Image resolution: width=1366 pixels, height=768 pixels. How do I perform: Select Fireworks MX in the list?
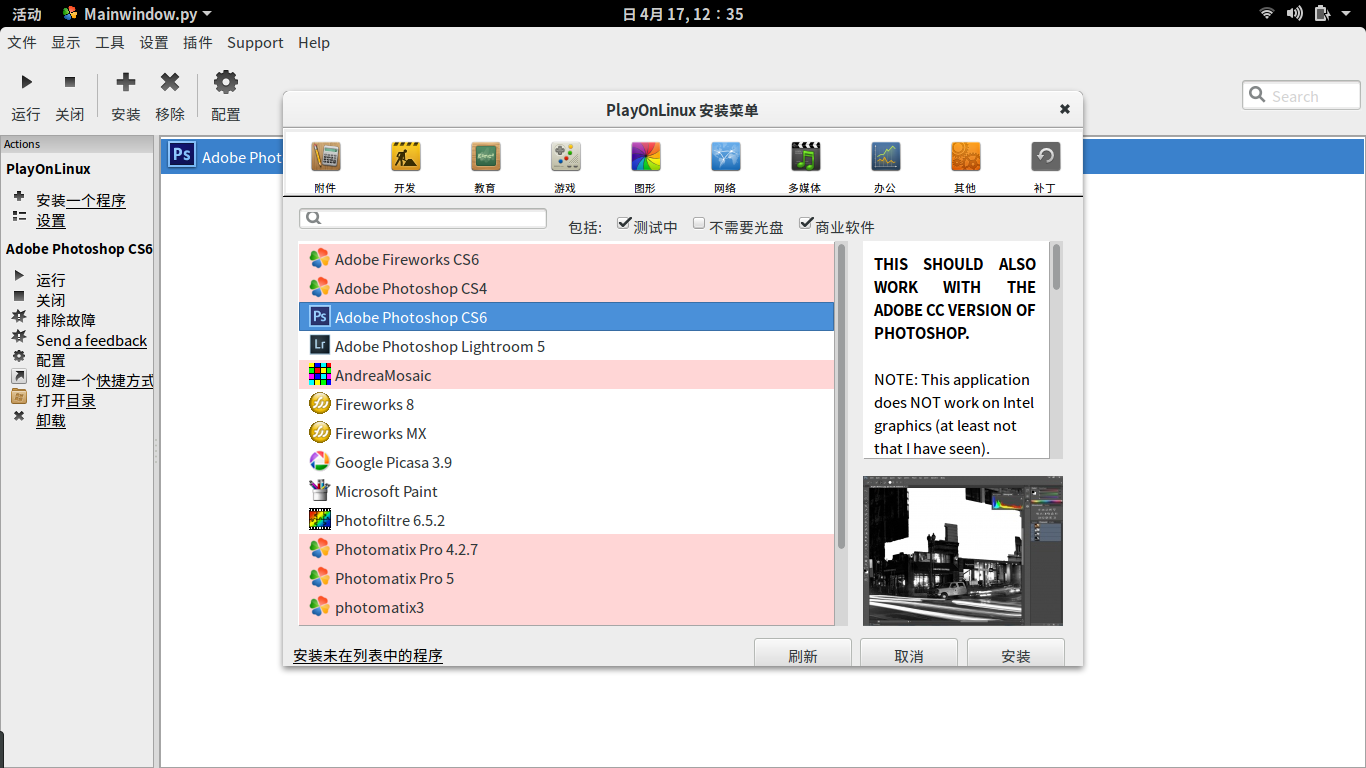click(566, 433)
